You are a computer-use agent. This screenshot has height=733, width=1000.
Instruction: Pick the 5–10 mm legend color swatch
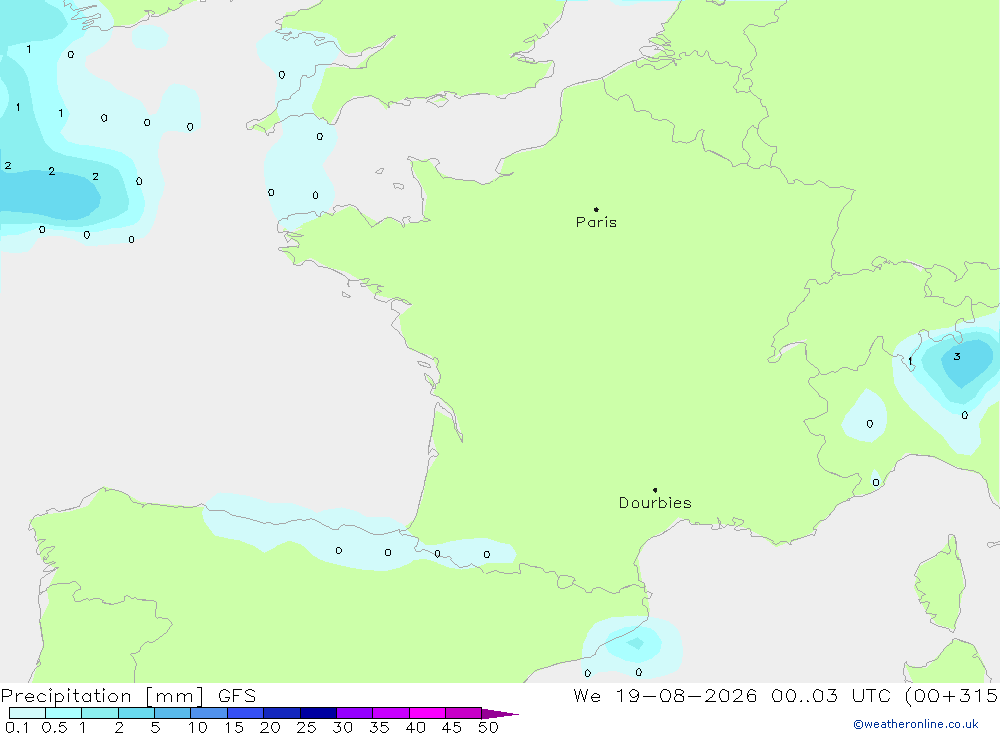tap(173, 713)
